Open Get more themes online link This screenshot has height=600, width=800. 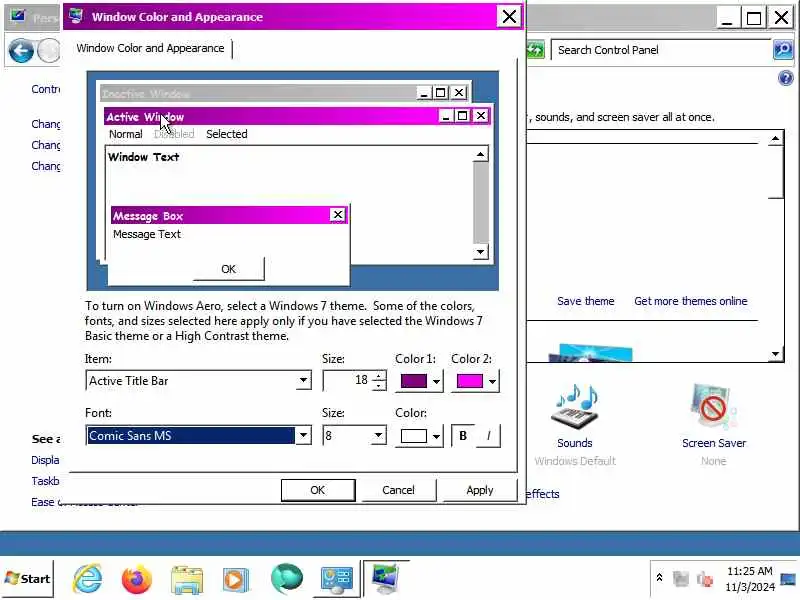click(x=691, y=301)
